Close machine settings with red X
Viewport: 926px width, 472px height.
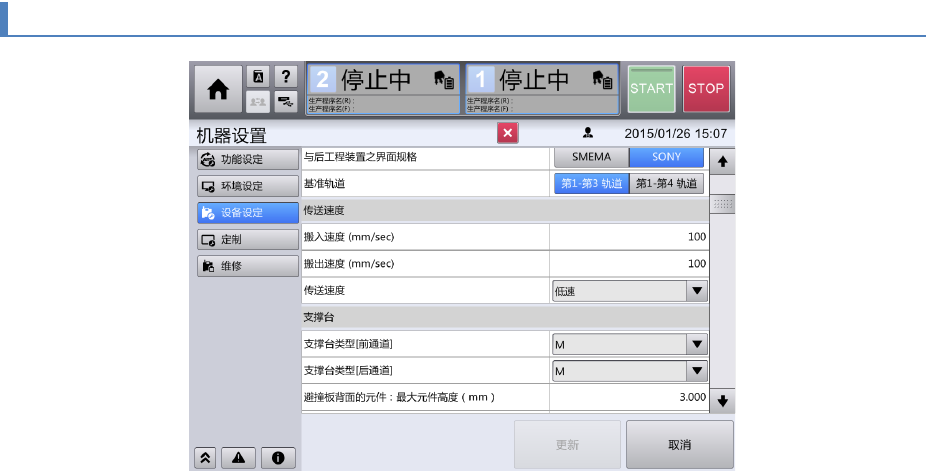(507, 133)
